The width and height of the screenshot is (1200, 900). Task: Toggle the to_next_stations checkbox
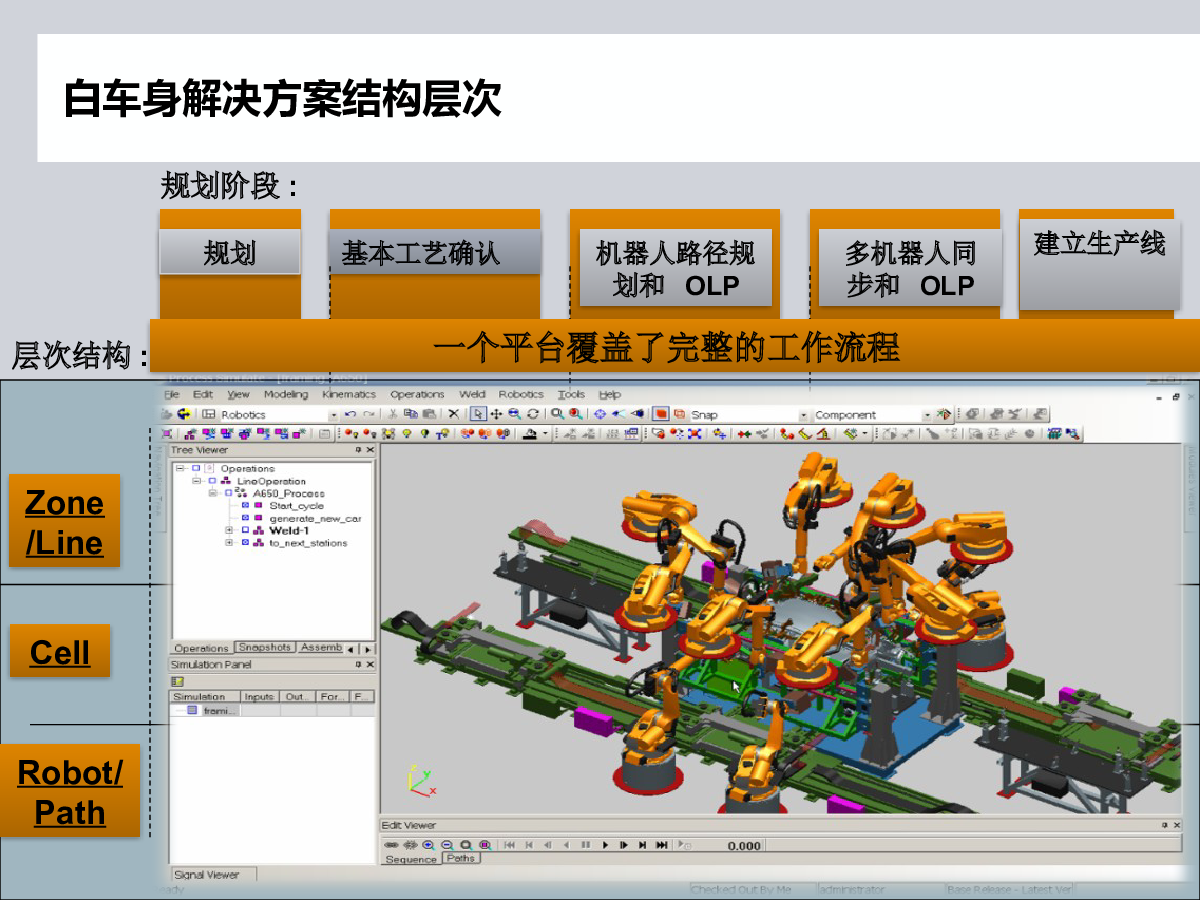point(245,543)
